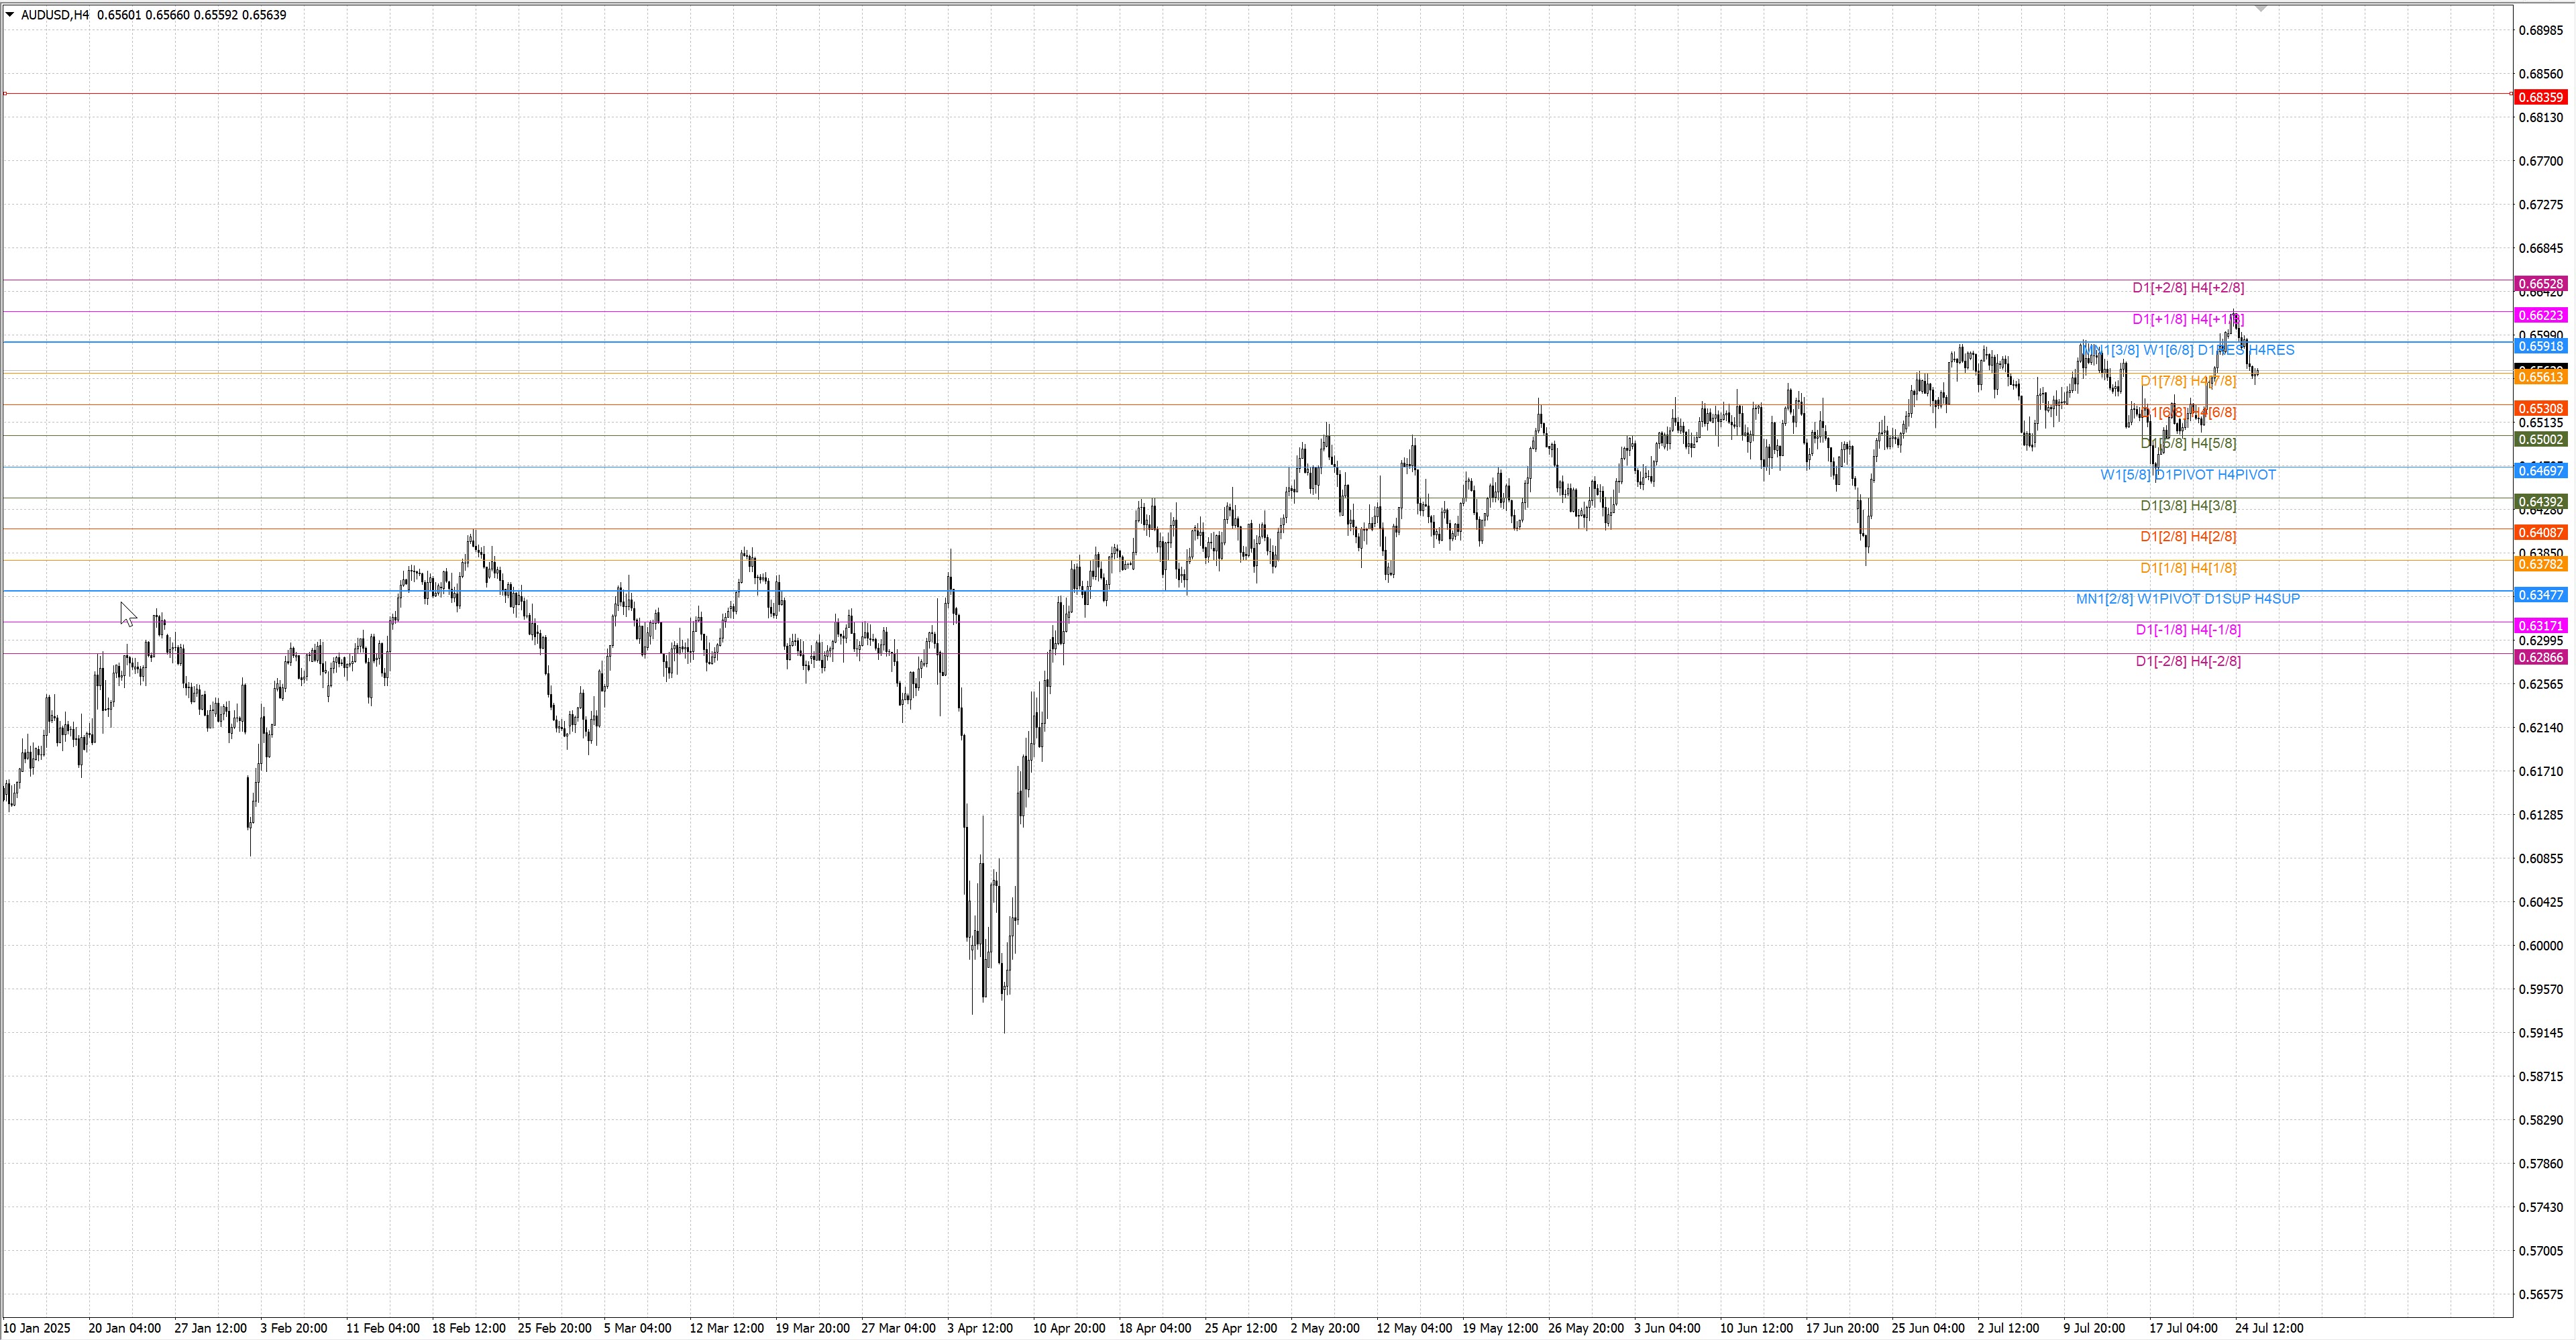
Task: Select the red line's left anchor handle
Action: point(5,94)
